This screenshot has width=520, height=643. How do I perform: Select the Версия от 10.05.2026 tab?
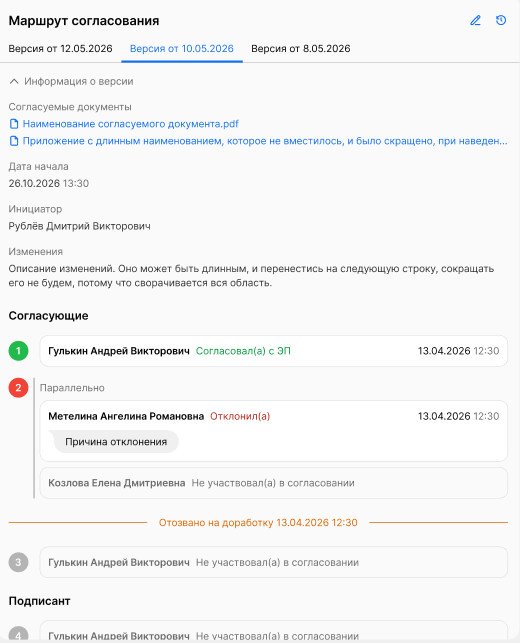point(182,48)
